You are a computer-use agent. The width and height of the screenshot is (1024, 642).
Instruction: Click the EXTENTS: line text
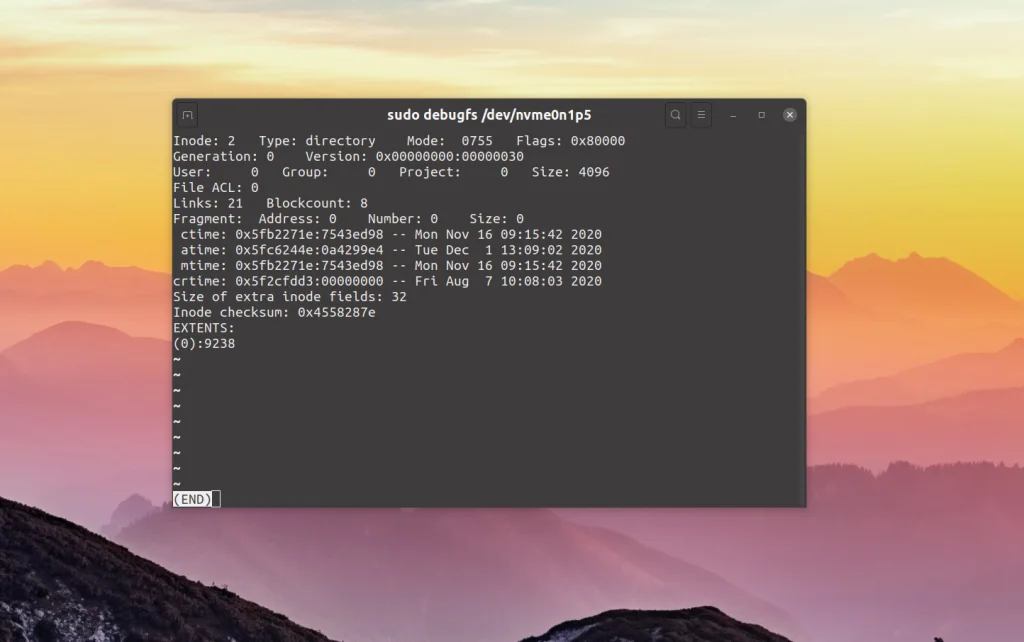pyautogui.click(x=203, y=327)
